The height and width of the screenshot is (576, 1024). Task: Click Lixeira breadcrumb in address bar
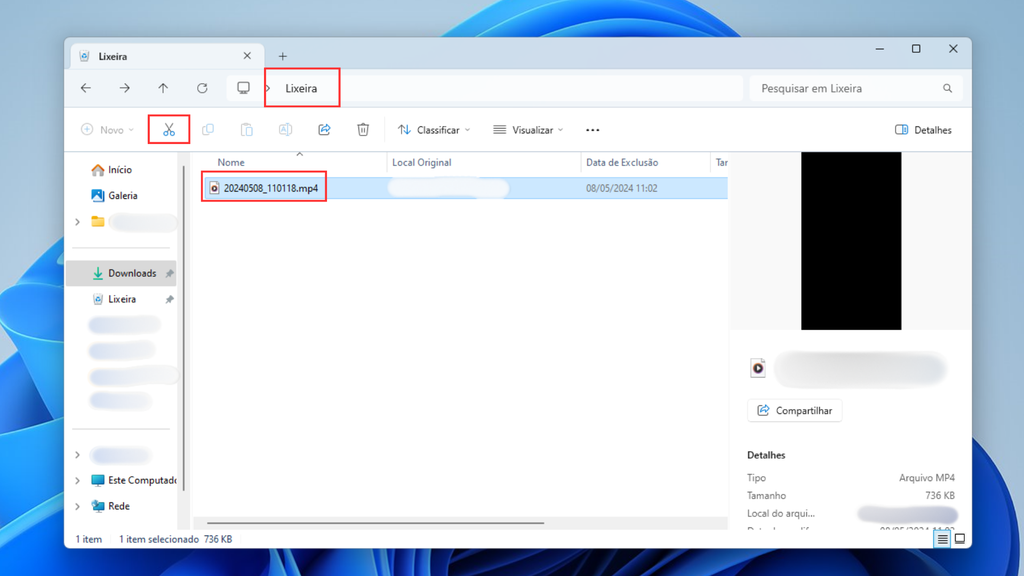click(301, 88)
